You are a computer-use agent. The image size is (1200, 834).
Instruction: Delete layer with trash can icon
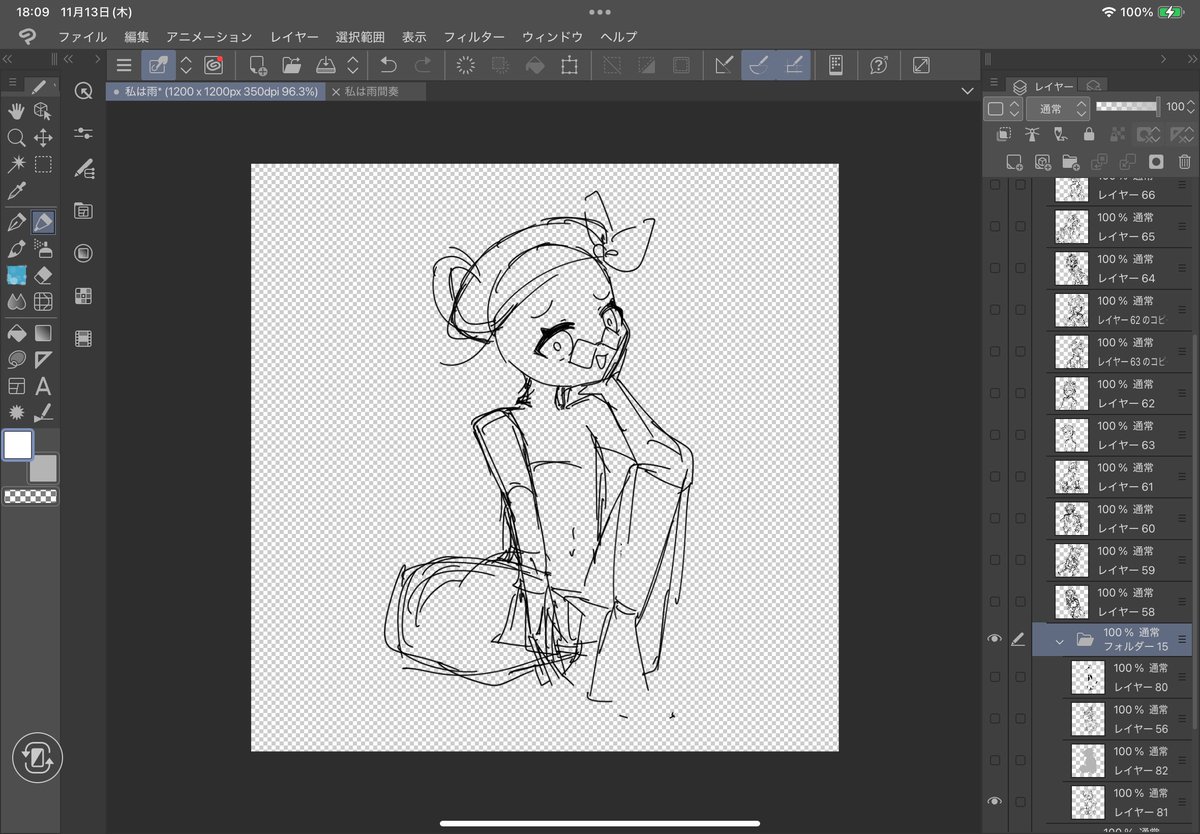[1184, 161]
